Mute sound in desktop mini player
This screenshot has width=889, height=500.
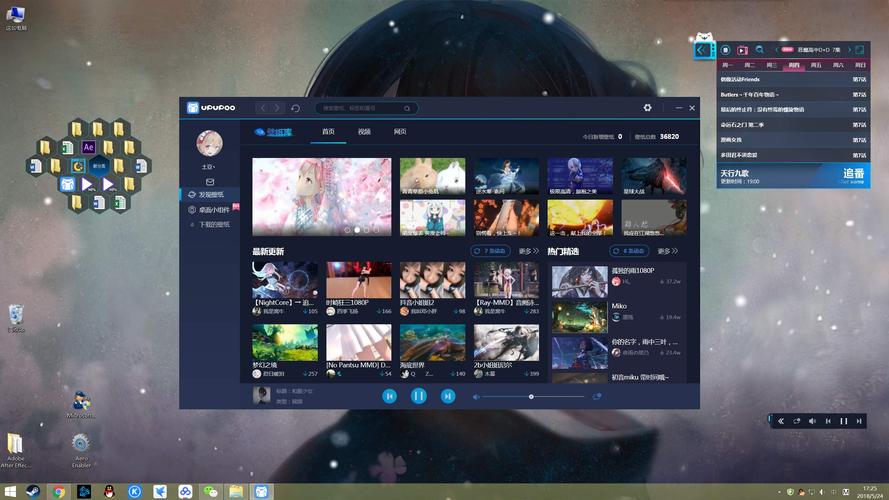812,421
